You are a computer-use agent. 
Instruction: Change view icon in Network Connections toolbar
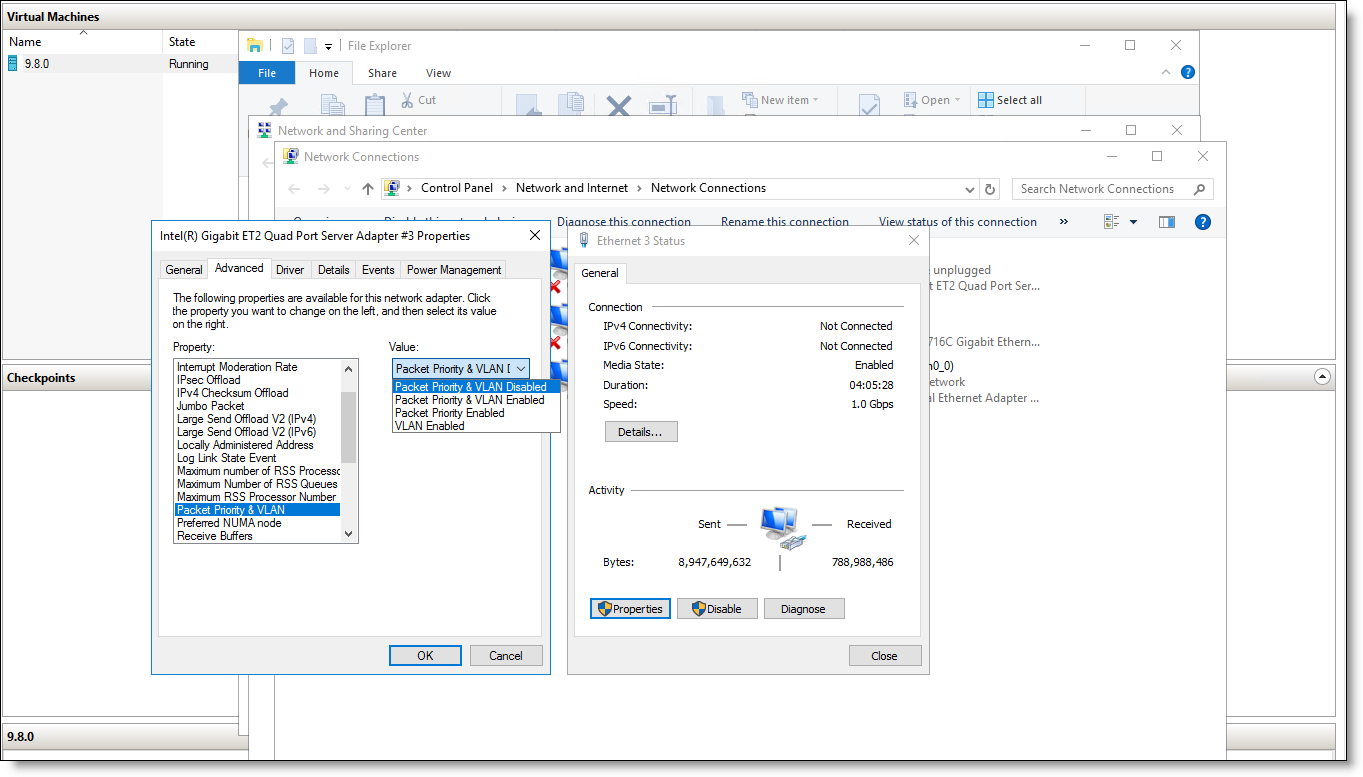1111,221
